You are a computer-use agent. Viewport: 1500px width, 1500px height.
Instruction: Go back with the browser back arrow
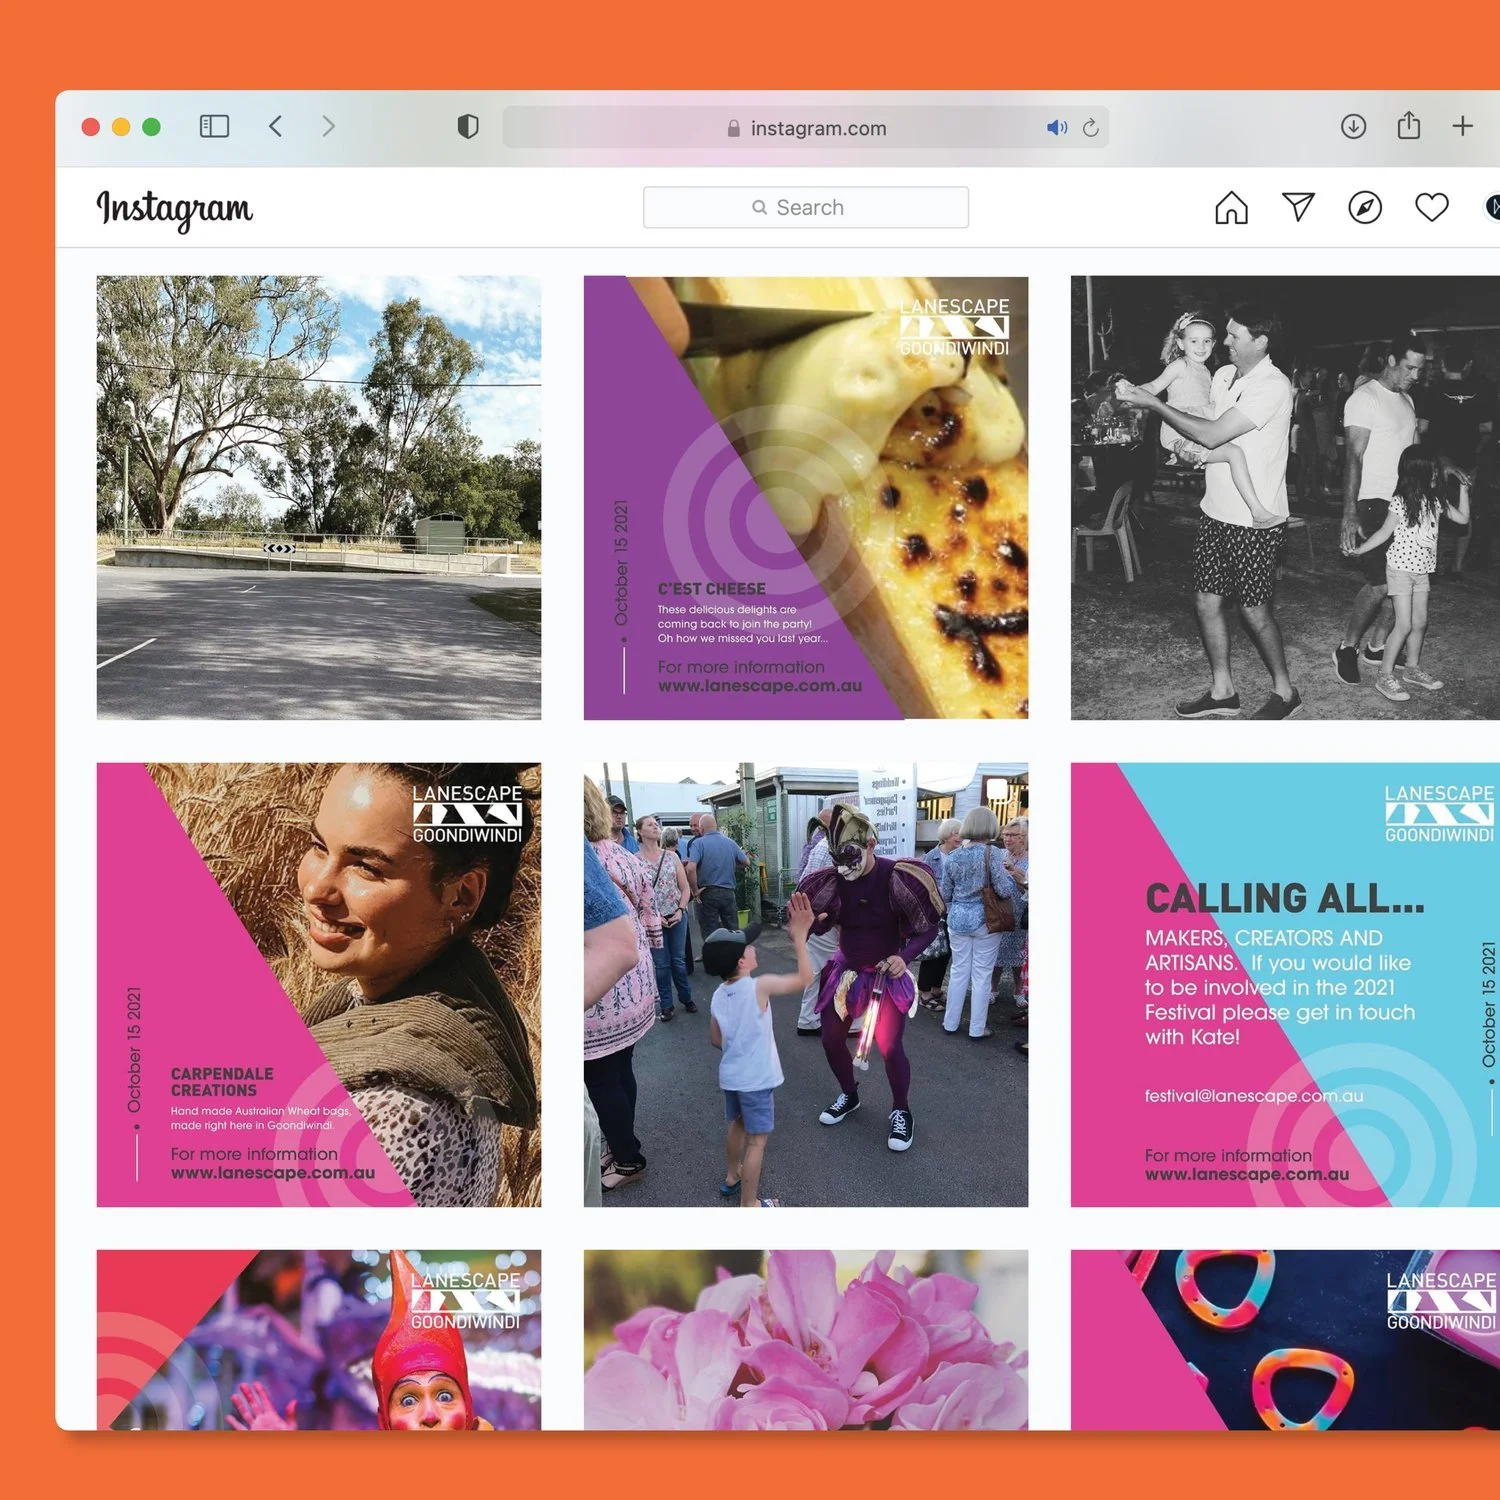click(276, 126)
